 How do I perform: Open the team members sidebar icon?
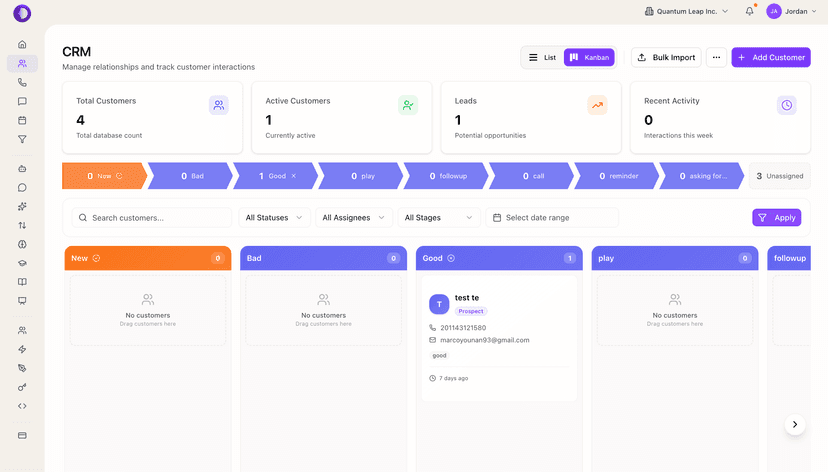[22, 331]
